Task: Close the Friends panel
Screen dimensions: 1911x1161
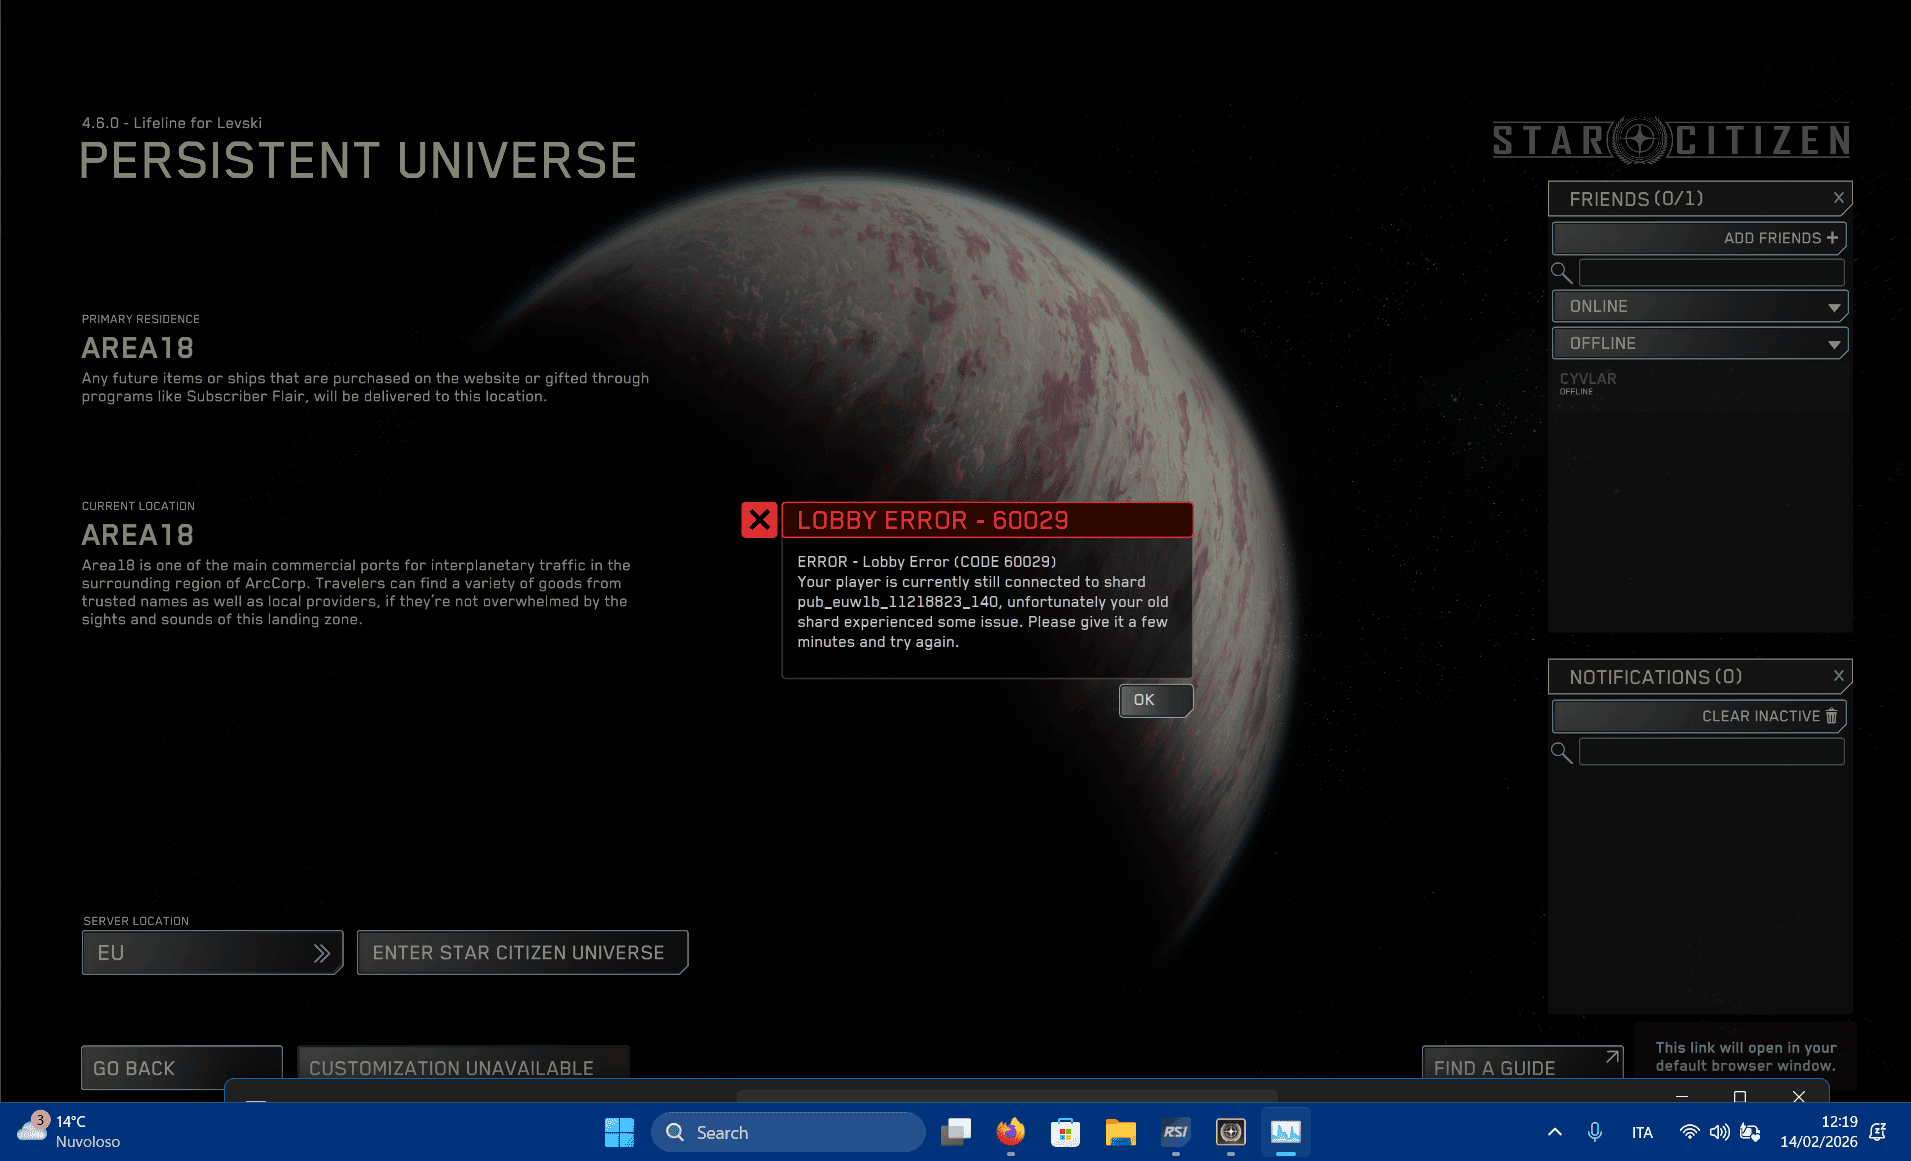Action: click(1838, 198)
